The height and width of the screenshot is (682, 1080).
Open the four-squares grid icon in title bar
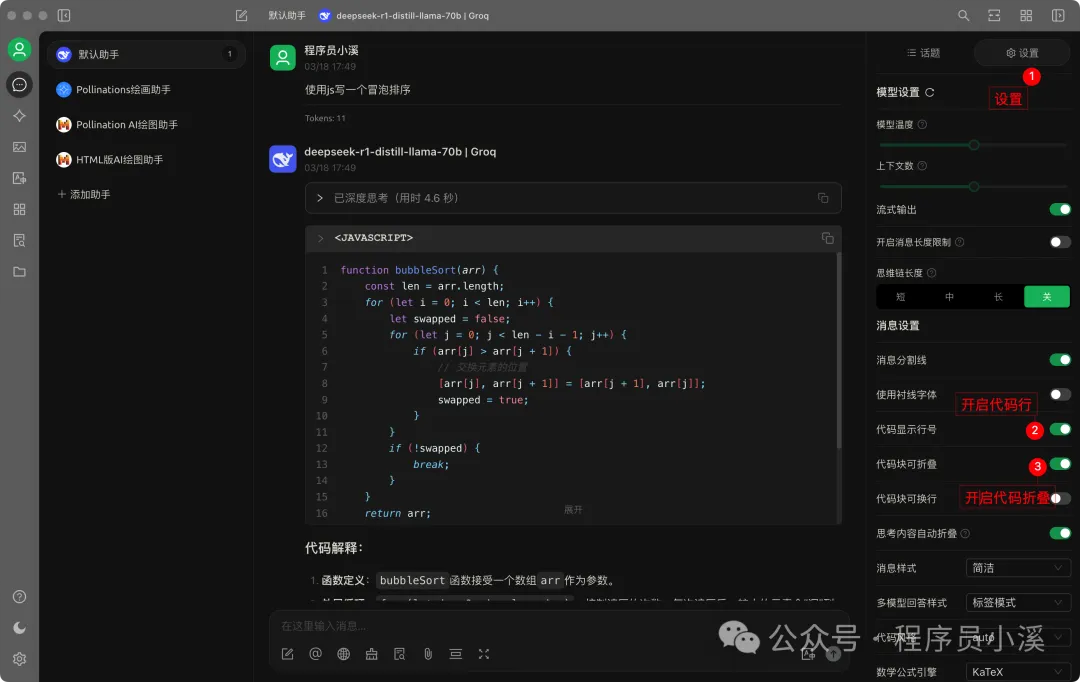(x=1026, y=15)
